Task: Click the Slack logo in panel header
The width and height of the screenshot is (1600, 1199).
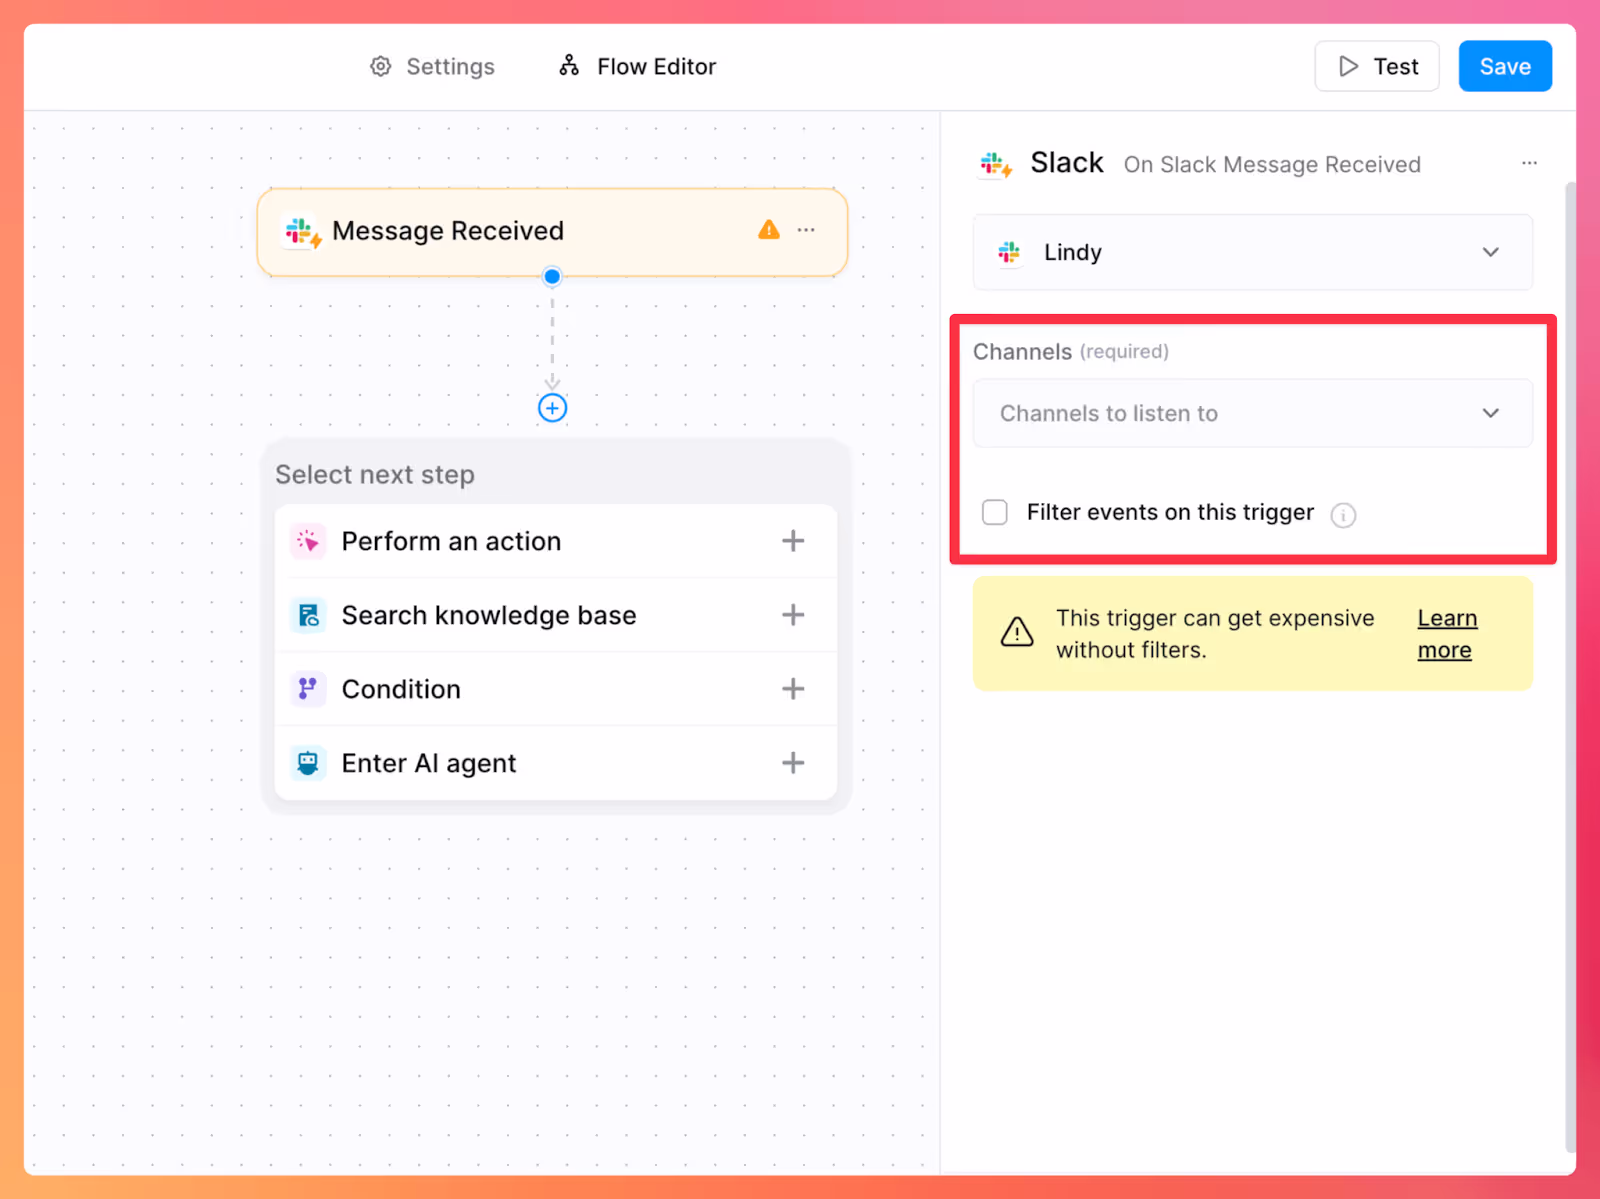Action: click(x=996, y=164)
